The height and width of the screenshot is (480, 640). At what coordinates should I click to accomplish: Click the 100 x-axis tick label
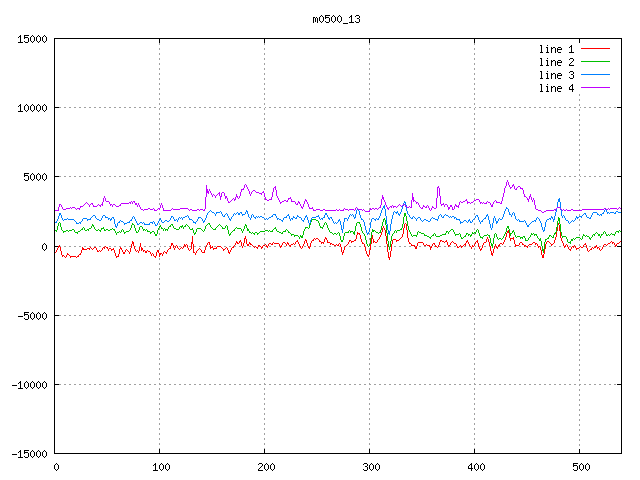(x=160, y=467)
